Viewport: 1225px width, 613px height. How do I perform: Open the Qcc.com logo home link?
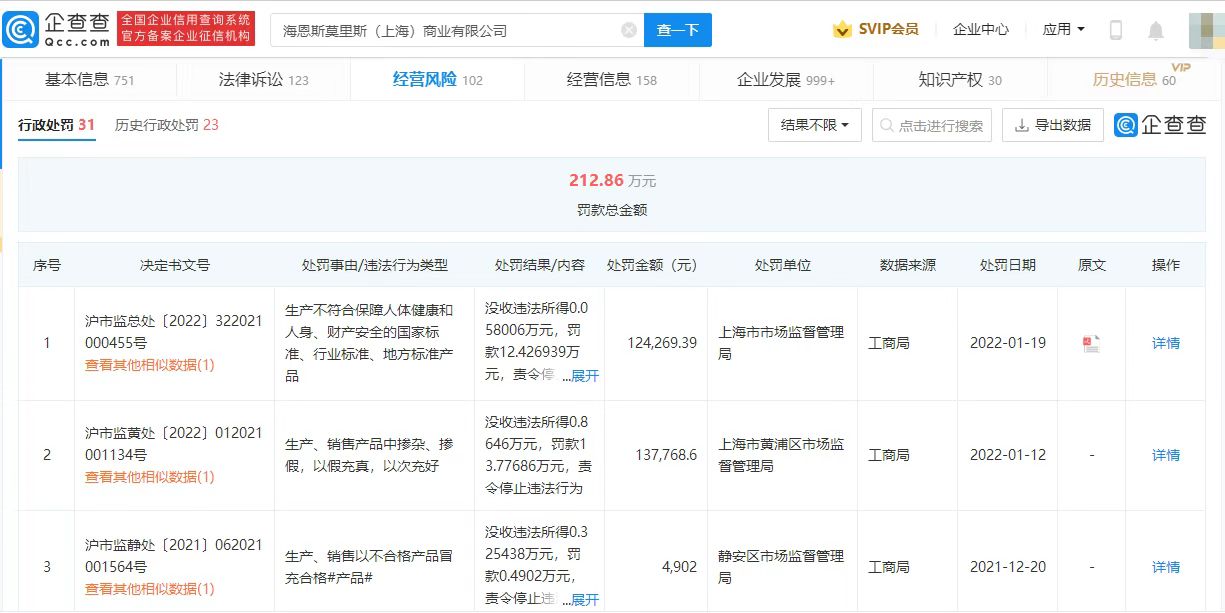pyautogui.click(x=56, y=30)
